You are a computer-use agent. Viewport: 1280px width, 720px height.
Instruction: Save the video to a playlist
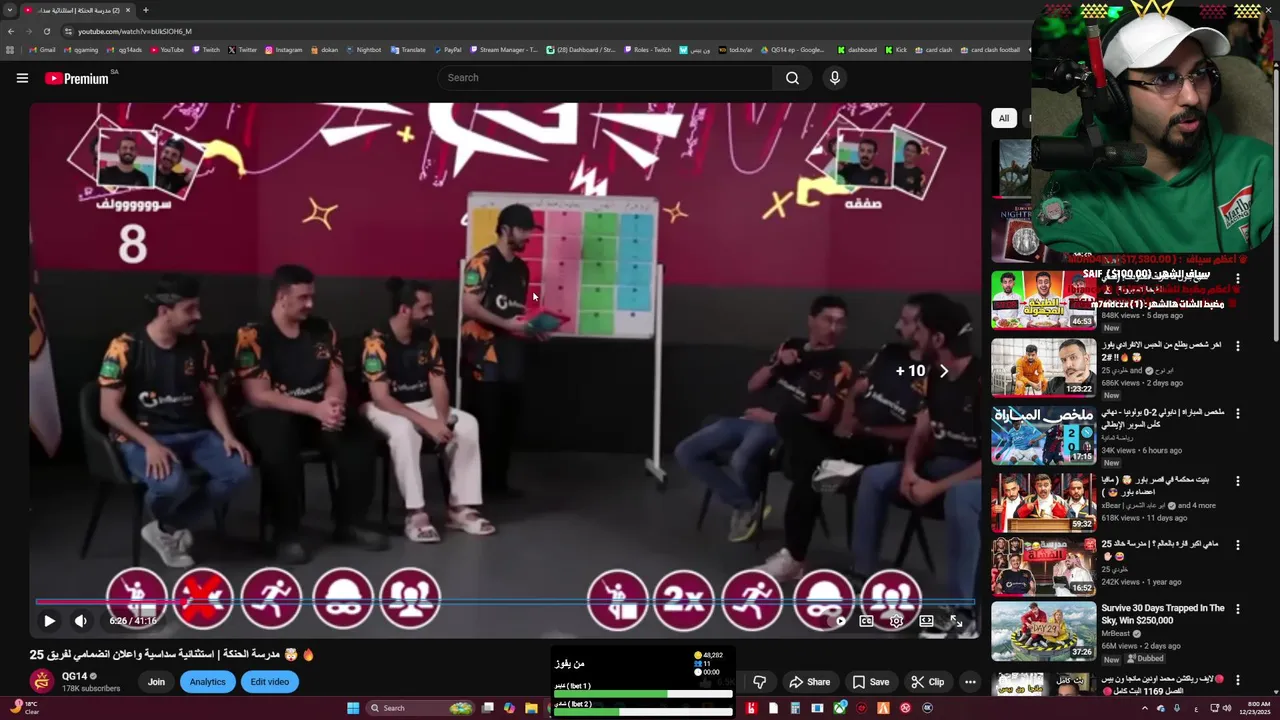pyautogui.click(x=870, y=682)
